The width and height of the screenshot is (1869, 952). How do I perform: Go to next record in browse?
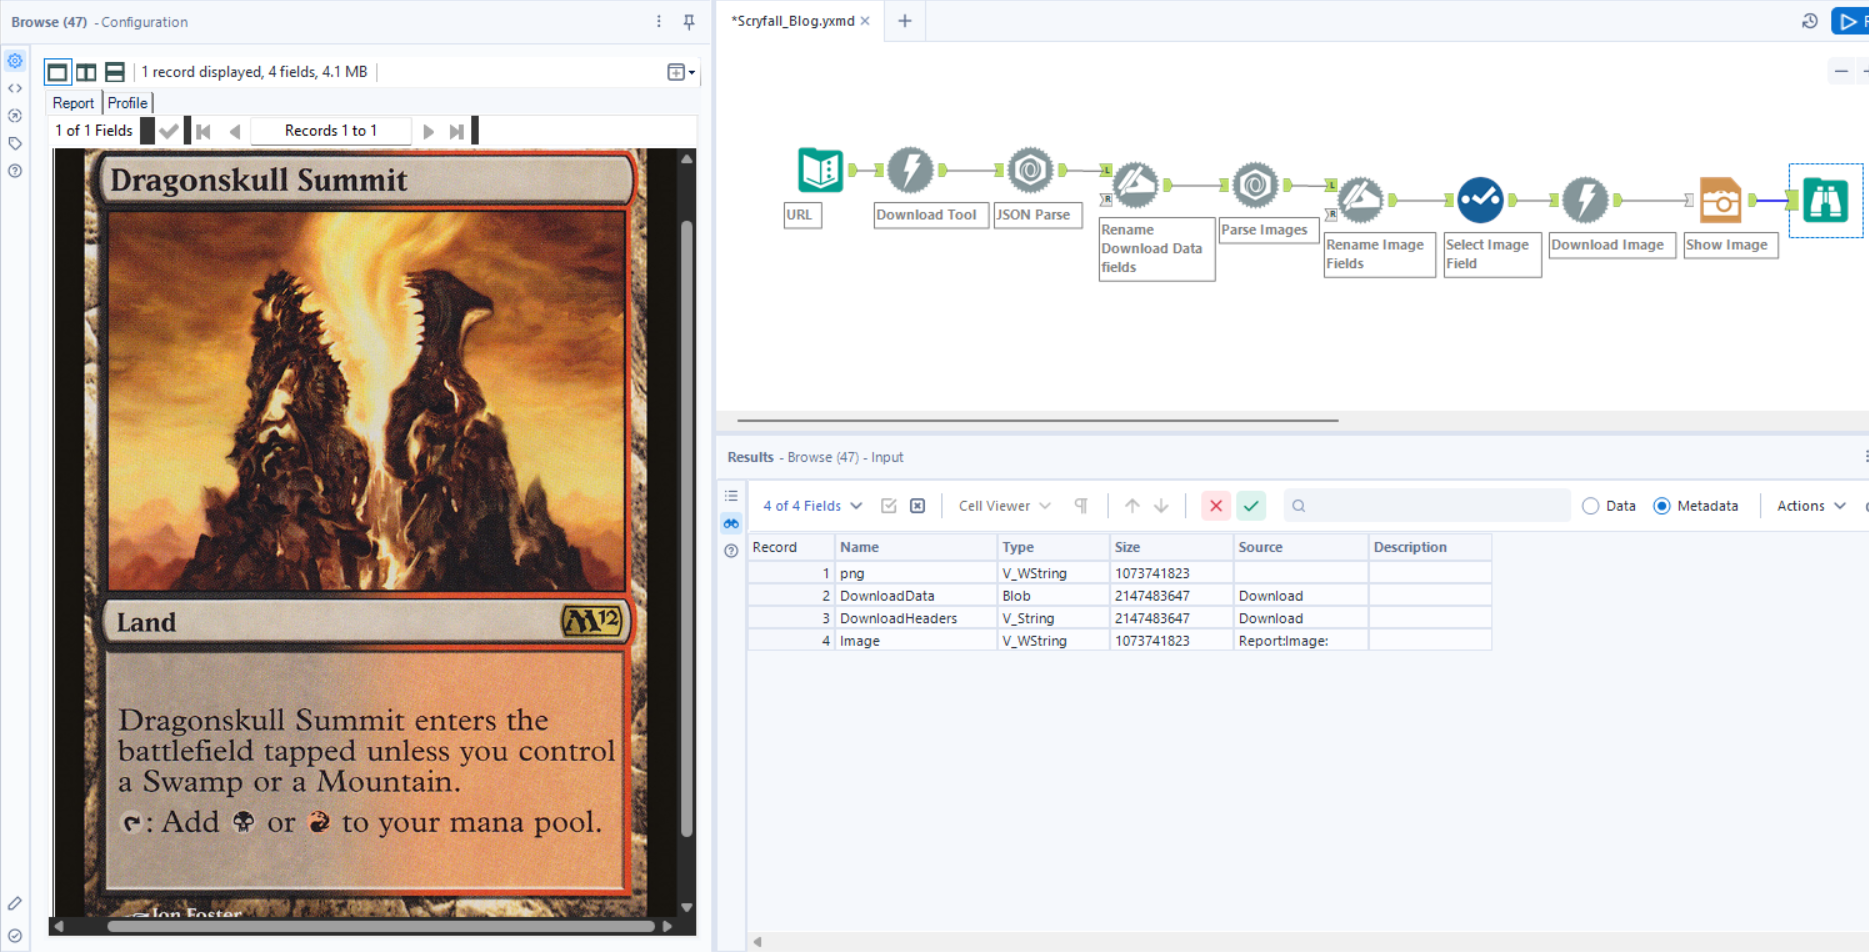[428, 131]
